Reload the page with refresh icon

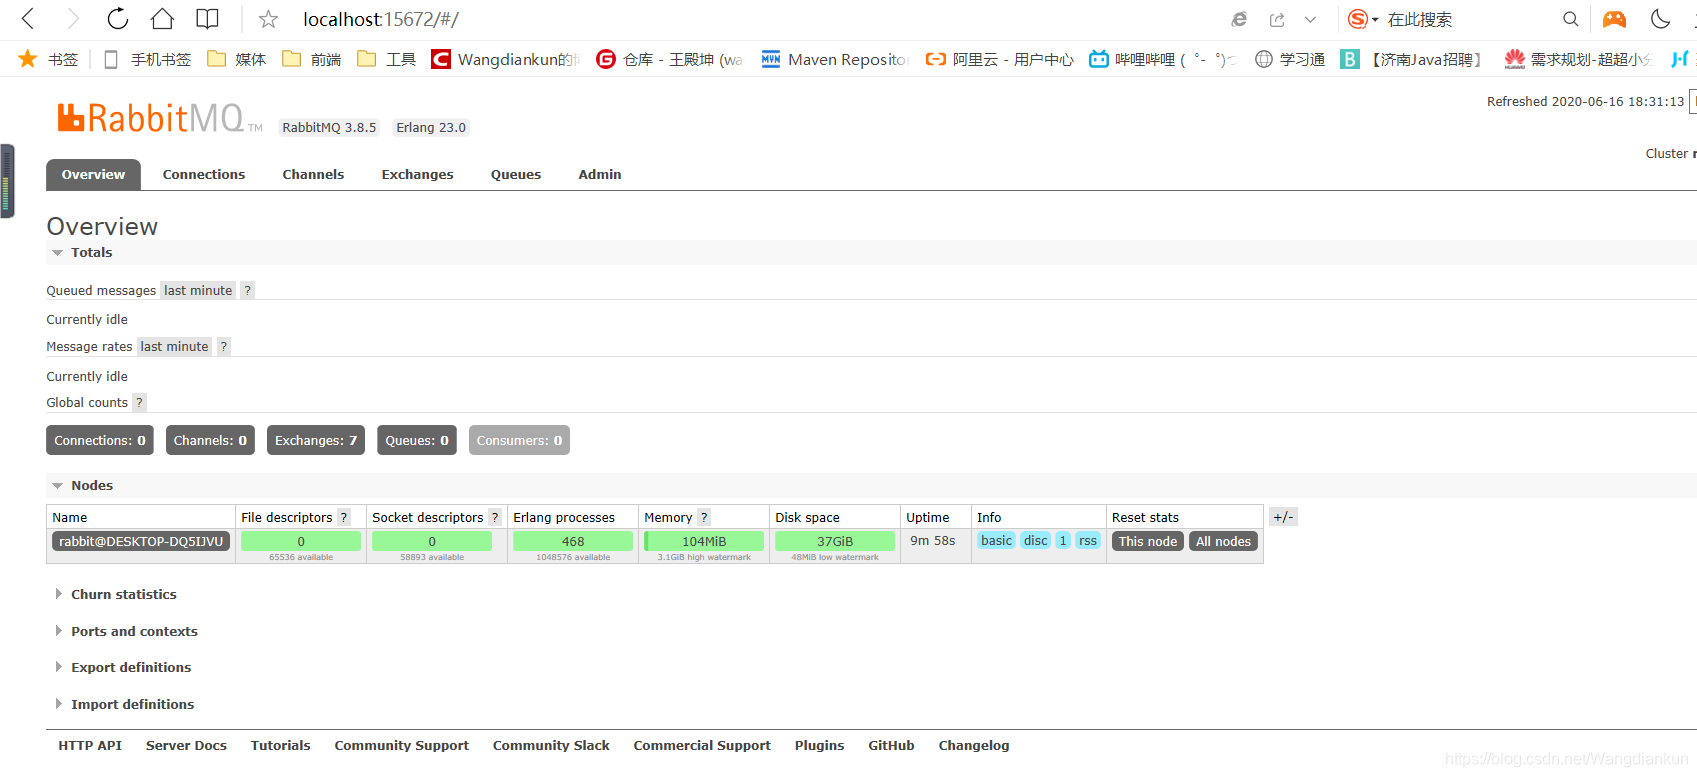click(x=118, y=19)
